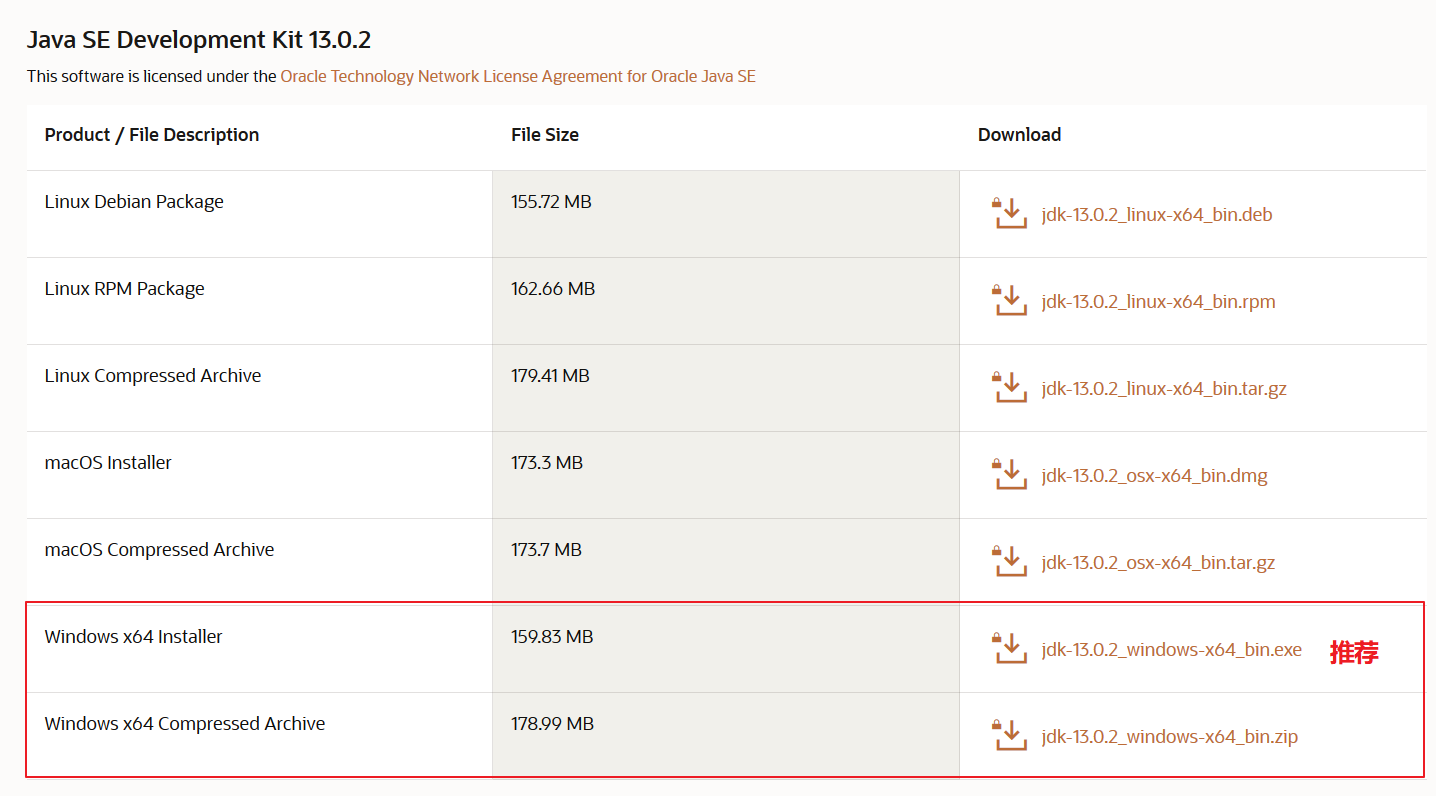1436x796 pixels.
Task: Click the Download column header
Action: pos(1019,135)
